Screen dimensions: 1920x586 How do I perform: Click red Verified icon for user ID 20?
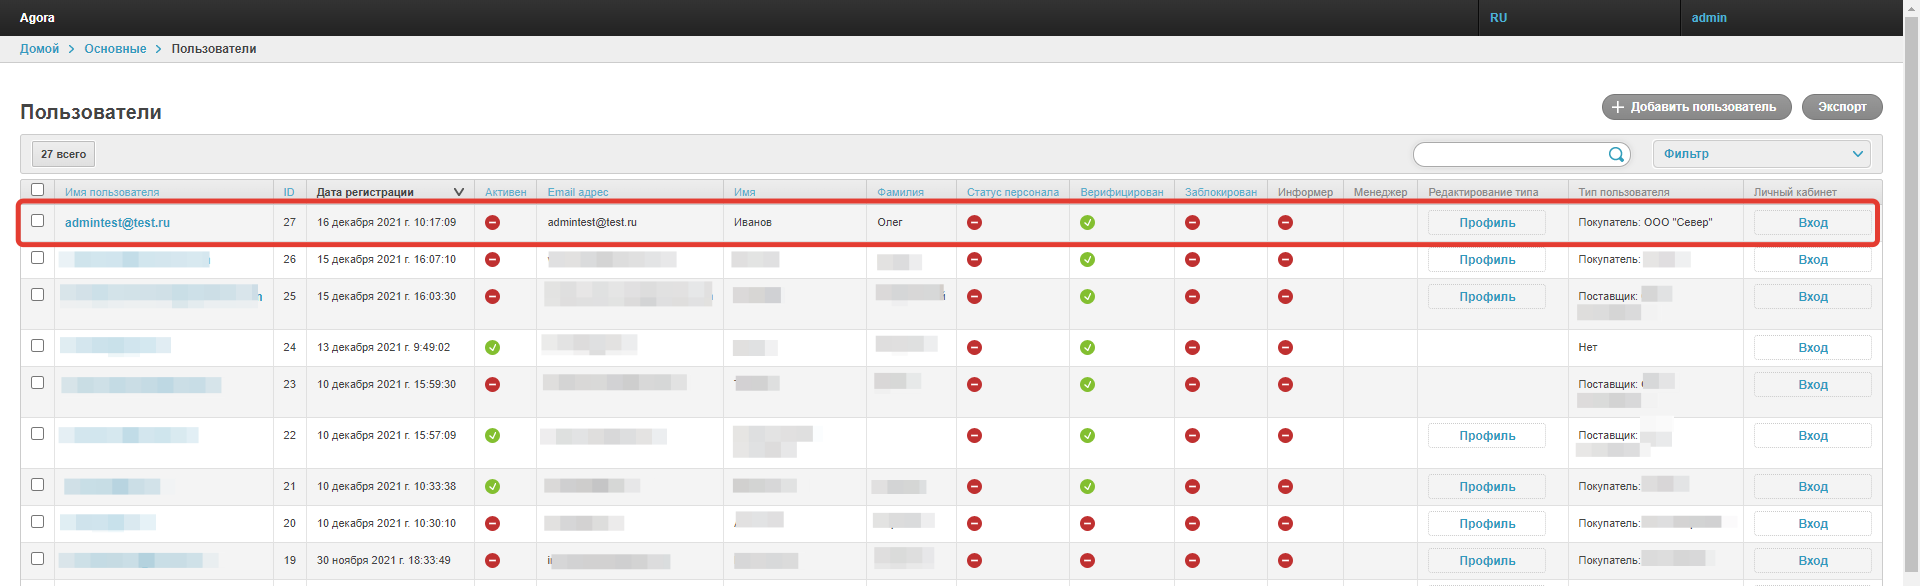pos(1087,524)
